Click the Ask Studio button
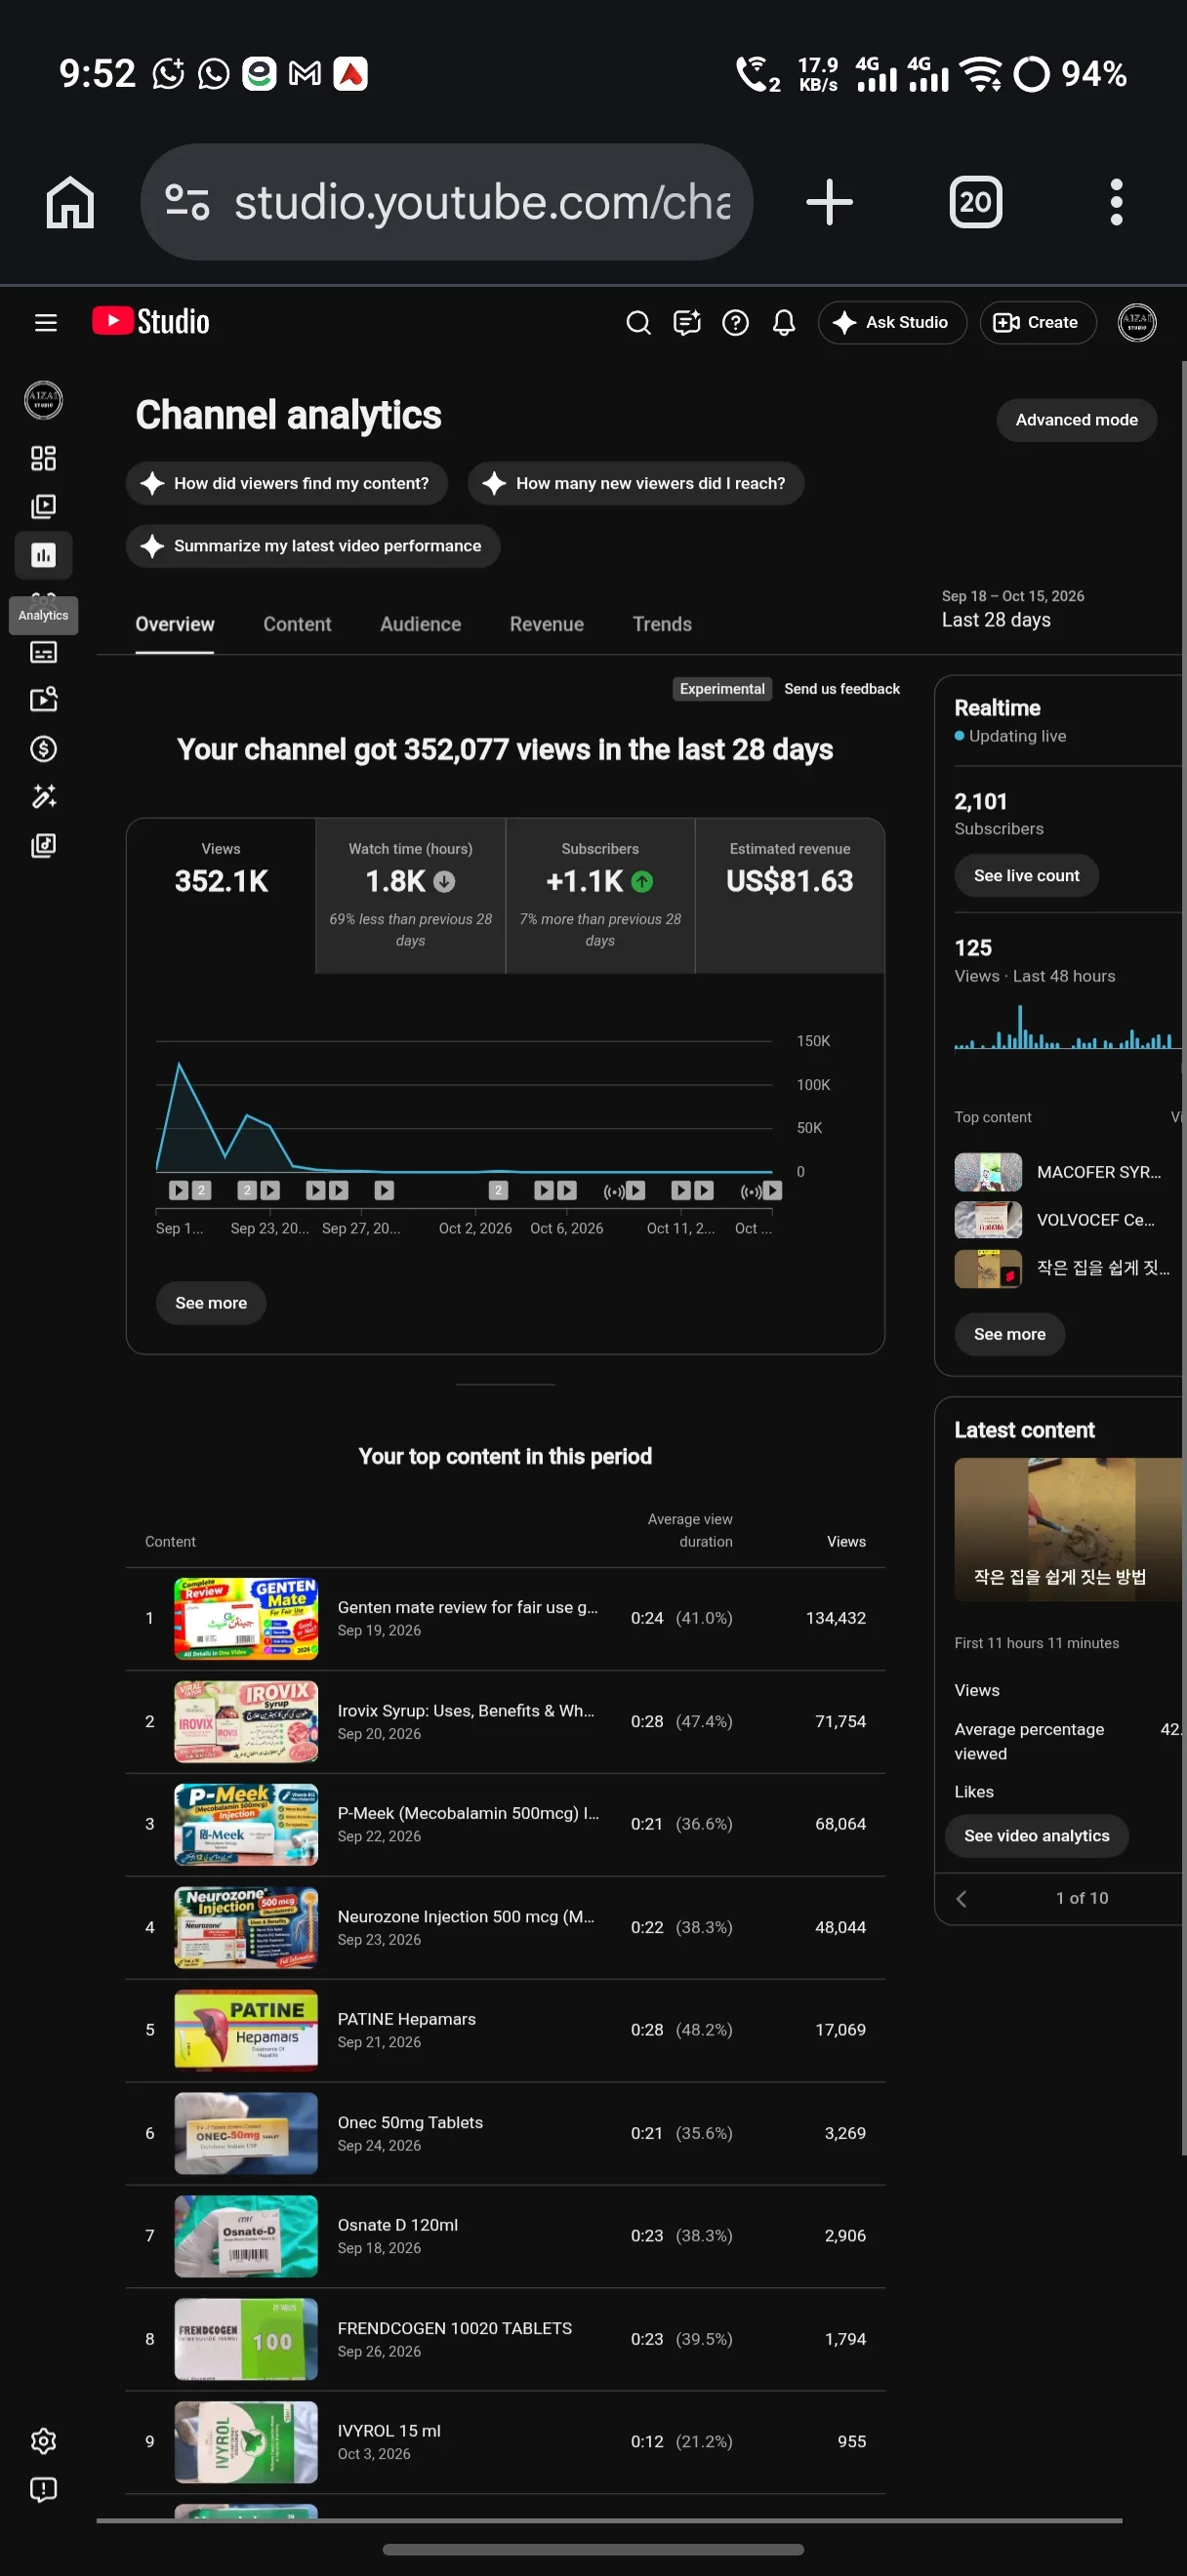 (892, 322)
